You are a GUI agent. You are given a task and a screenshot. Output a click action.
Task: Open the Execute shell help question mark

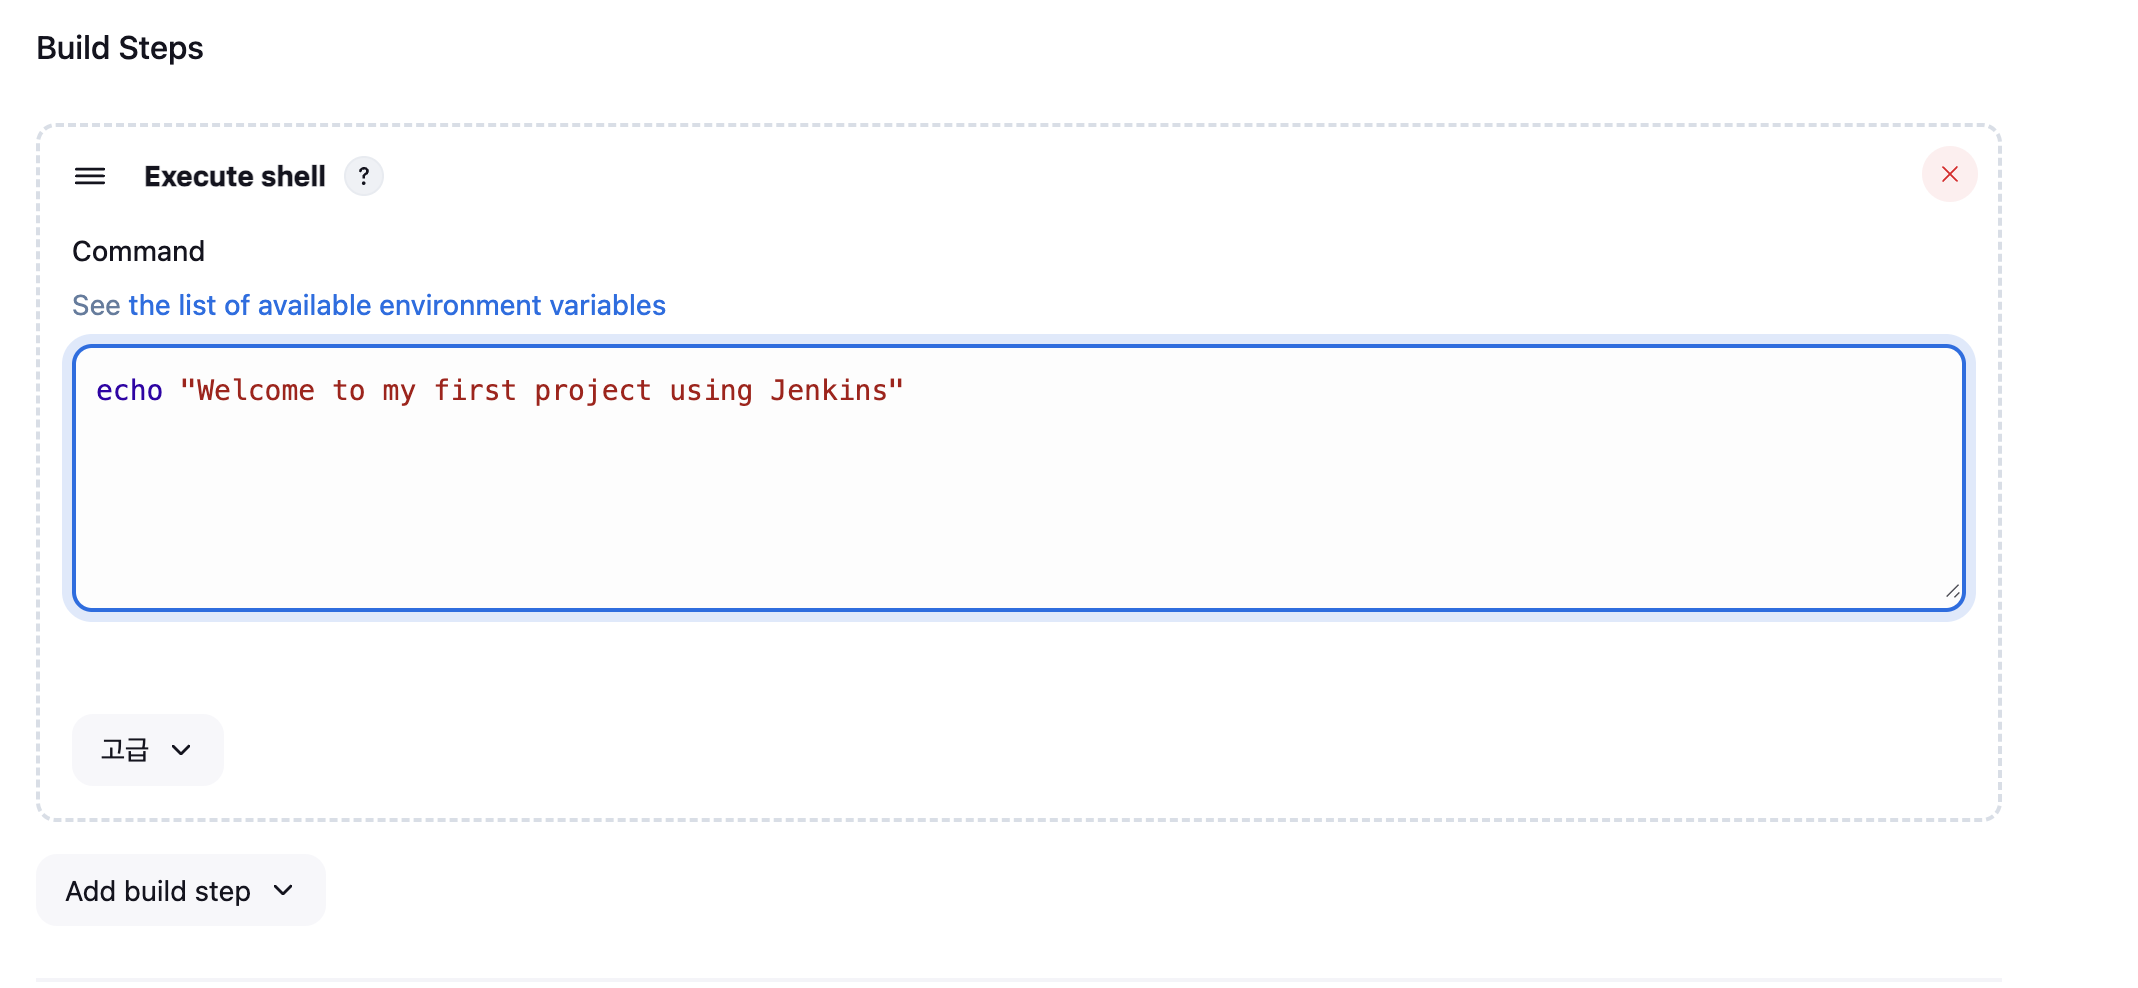(x=364, y=176)
